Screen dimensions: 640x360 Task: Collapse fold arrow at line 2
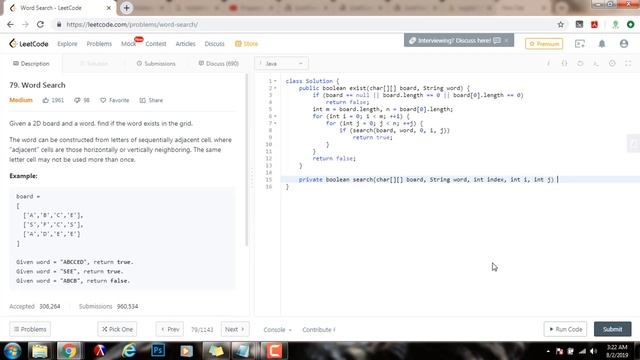[x=276, y=88]
